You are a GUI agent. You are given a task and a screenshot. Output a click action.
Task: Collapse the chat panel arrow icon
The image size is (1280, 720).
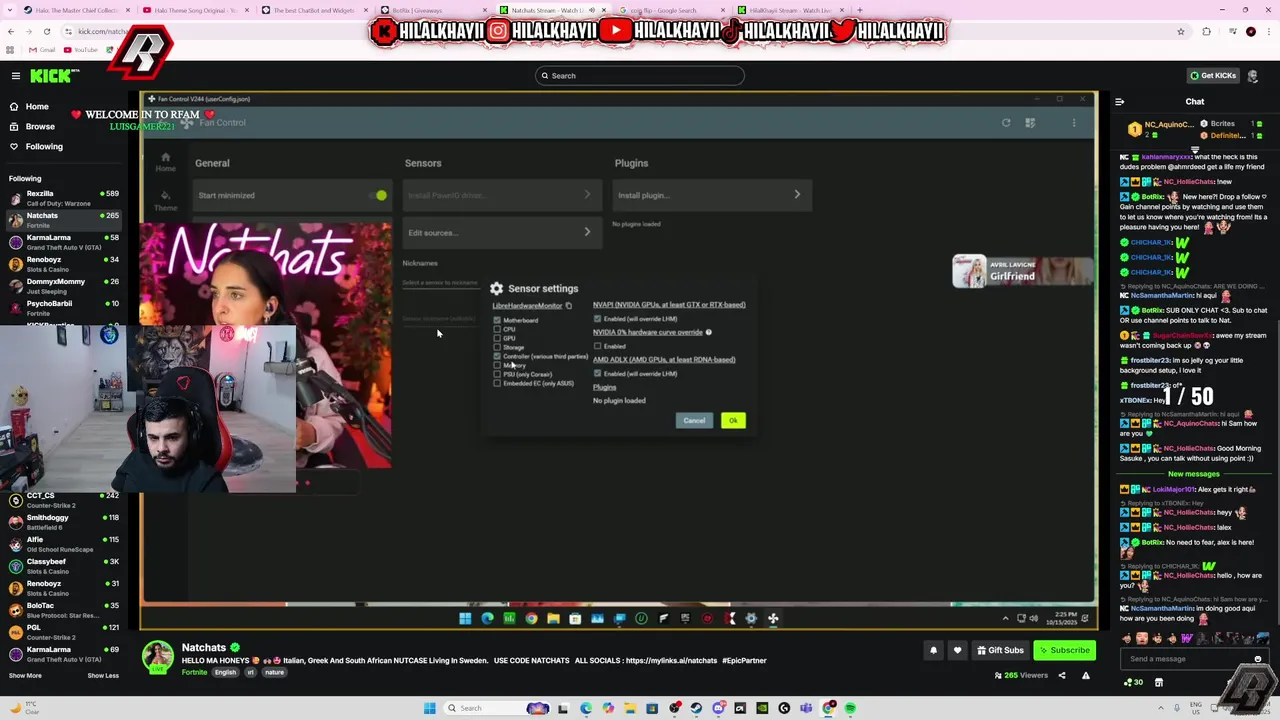[1119, 101]
